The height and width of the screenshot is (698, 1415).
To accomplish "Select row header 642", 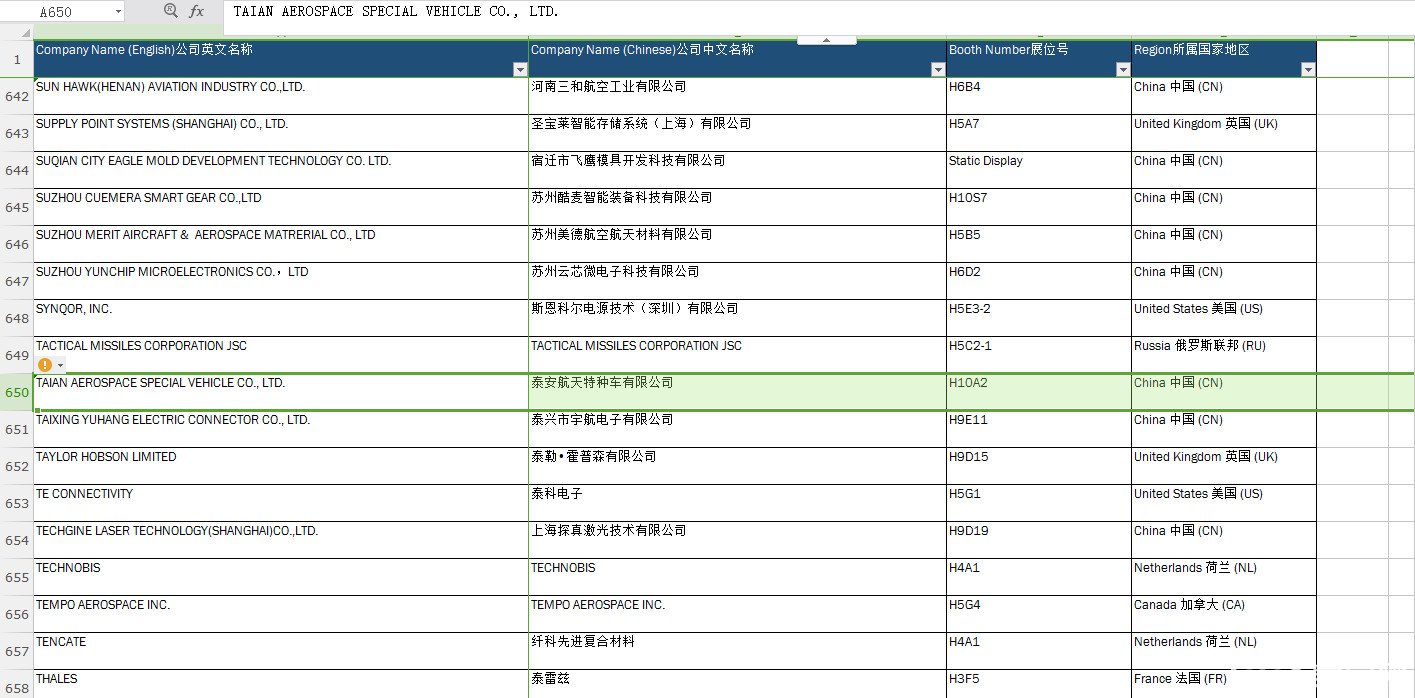I will pos(17,96).
